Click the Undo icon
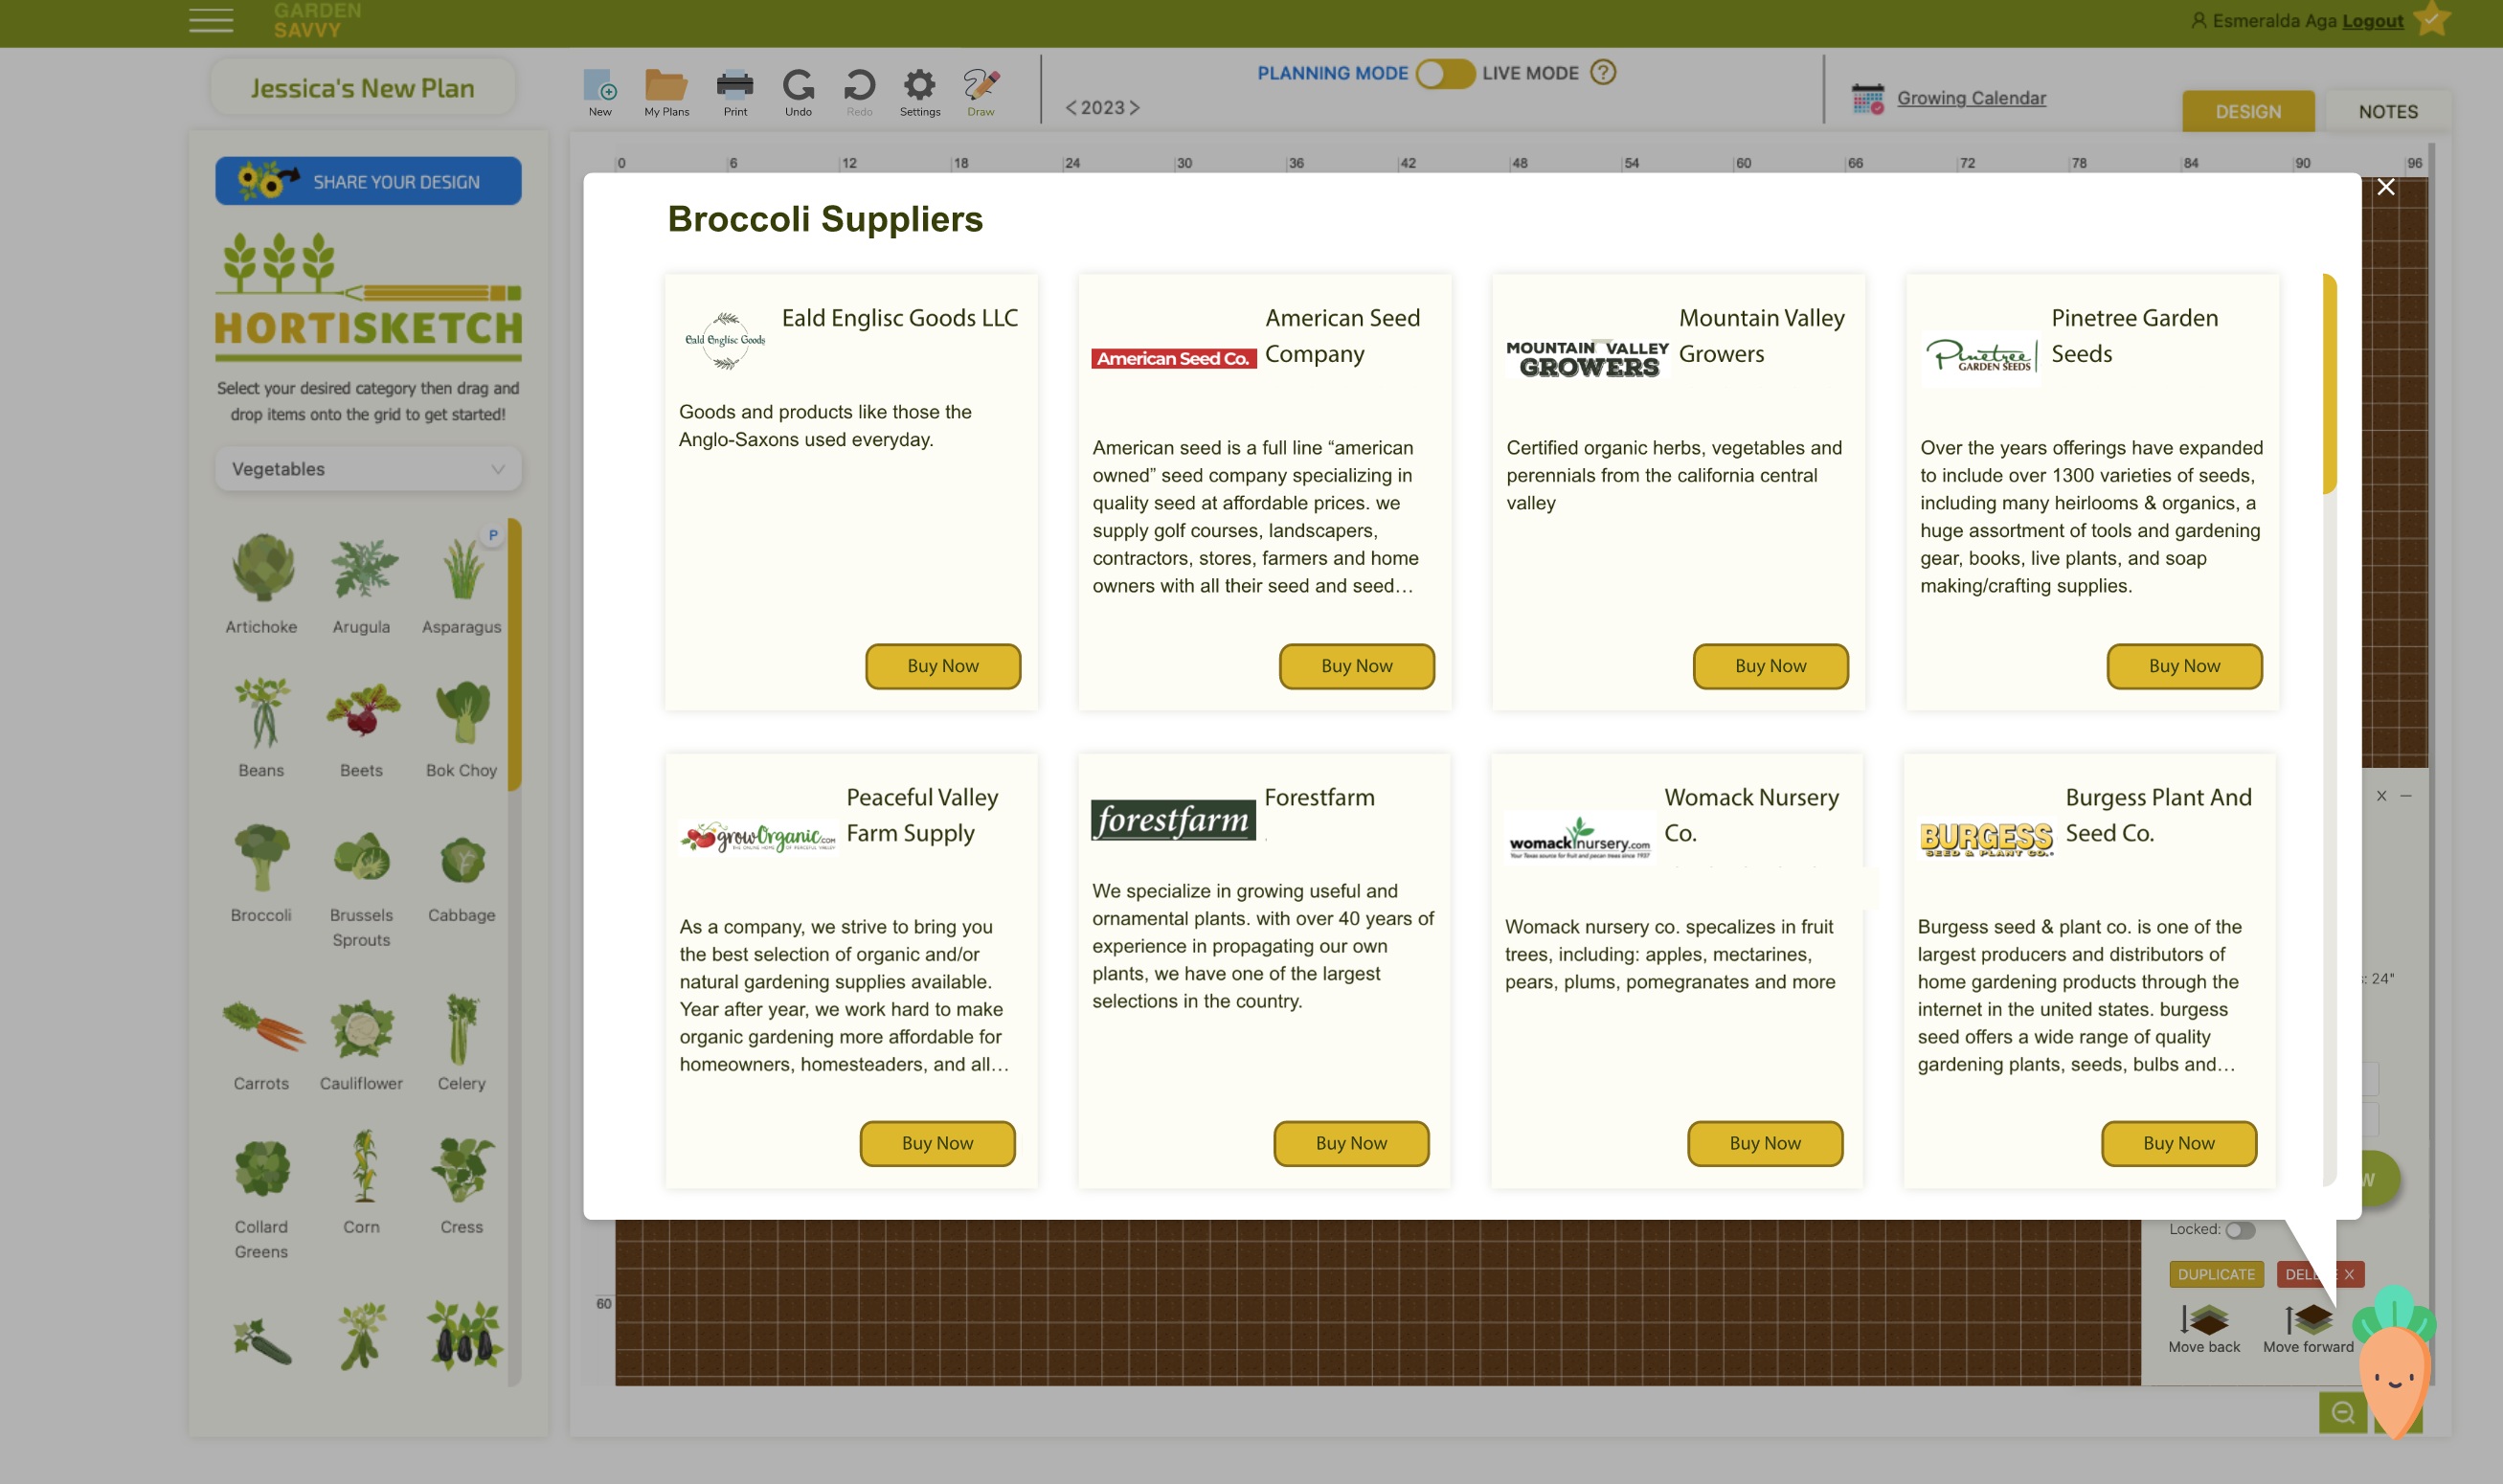 pyautogui.click(x=798, y=85)
